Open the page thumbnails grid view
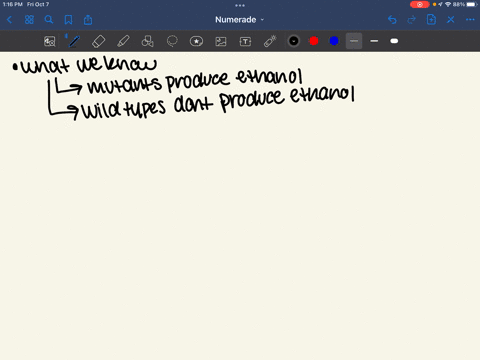Screen dimensions: 480x360 [x=29, y=20]
